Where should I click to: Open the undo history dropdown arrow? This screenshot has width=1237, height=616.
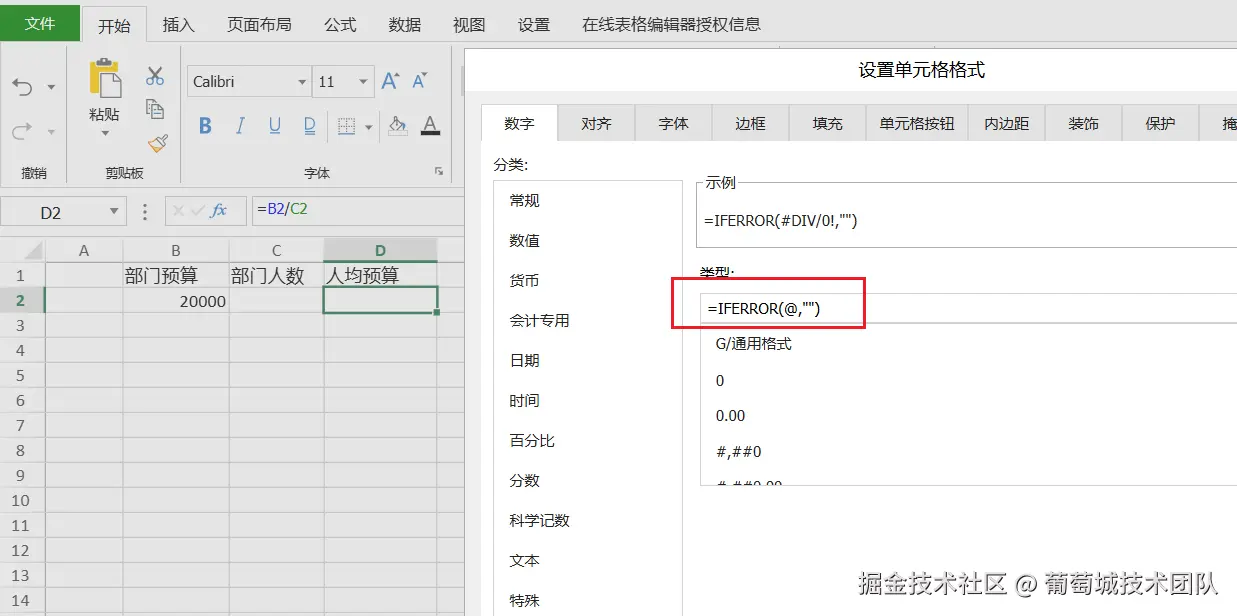[x=51, y=89]
